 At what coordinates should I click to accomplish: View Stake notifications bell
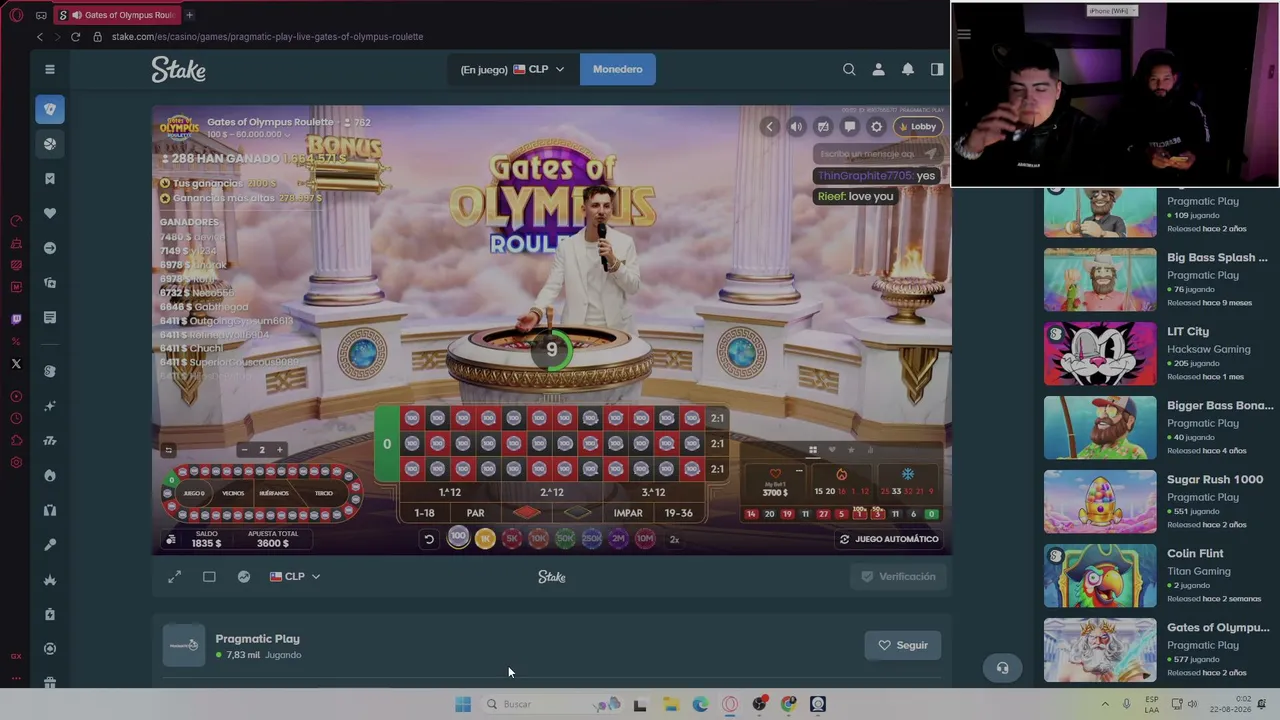[908, 69]
